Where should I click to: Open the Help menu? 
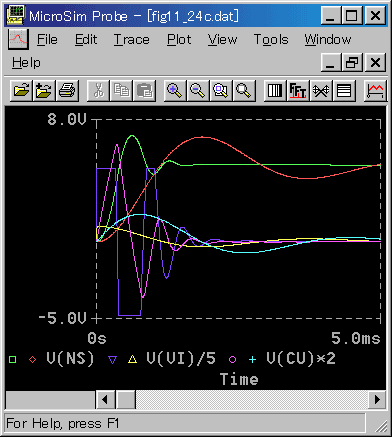(x=26, y=63)
